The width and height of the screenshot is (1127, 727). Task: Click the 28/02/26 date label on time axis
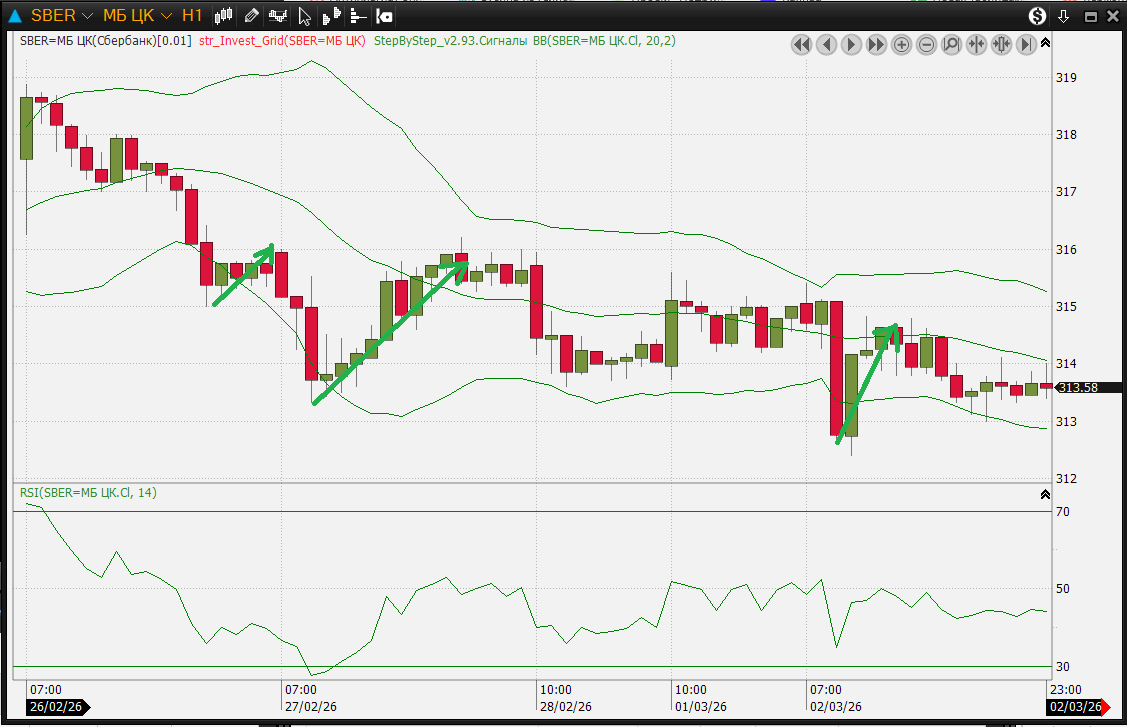pyautogui.click(x=566, y=707)
